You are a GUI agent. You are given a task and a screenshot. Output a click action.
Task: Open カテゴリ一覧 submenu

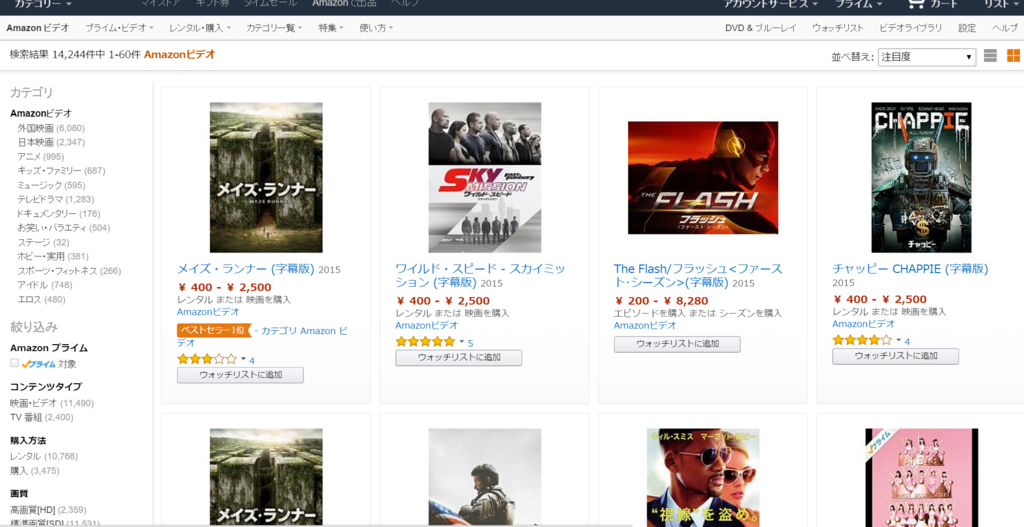274,28
